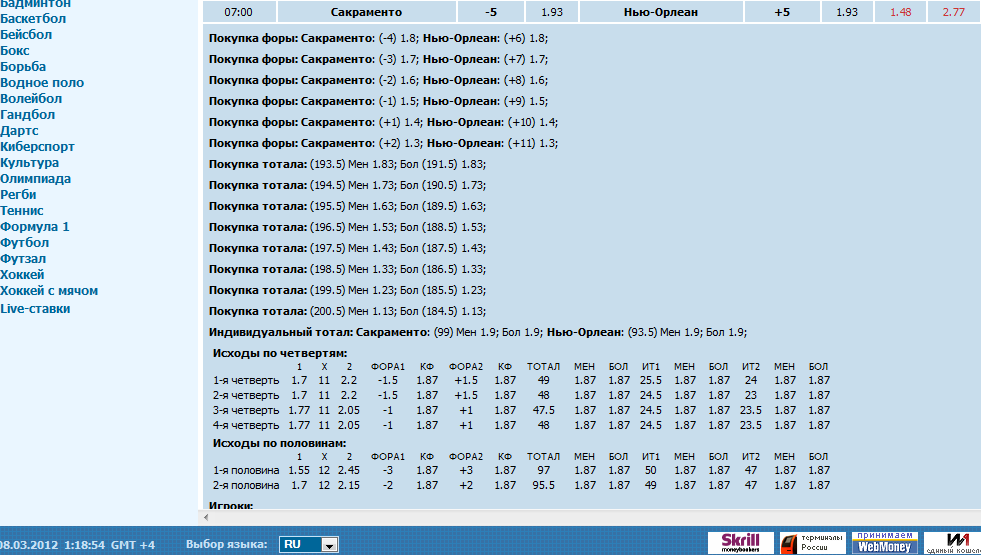
Task: Select the 1-я половина row label
Action: [246, 471]
